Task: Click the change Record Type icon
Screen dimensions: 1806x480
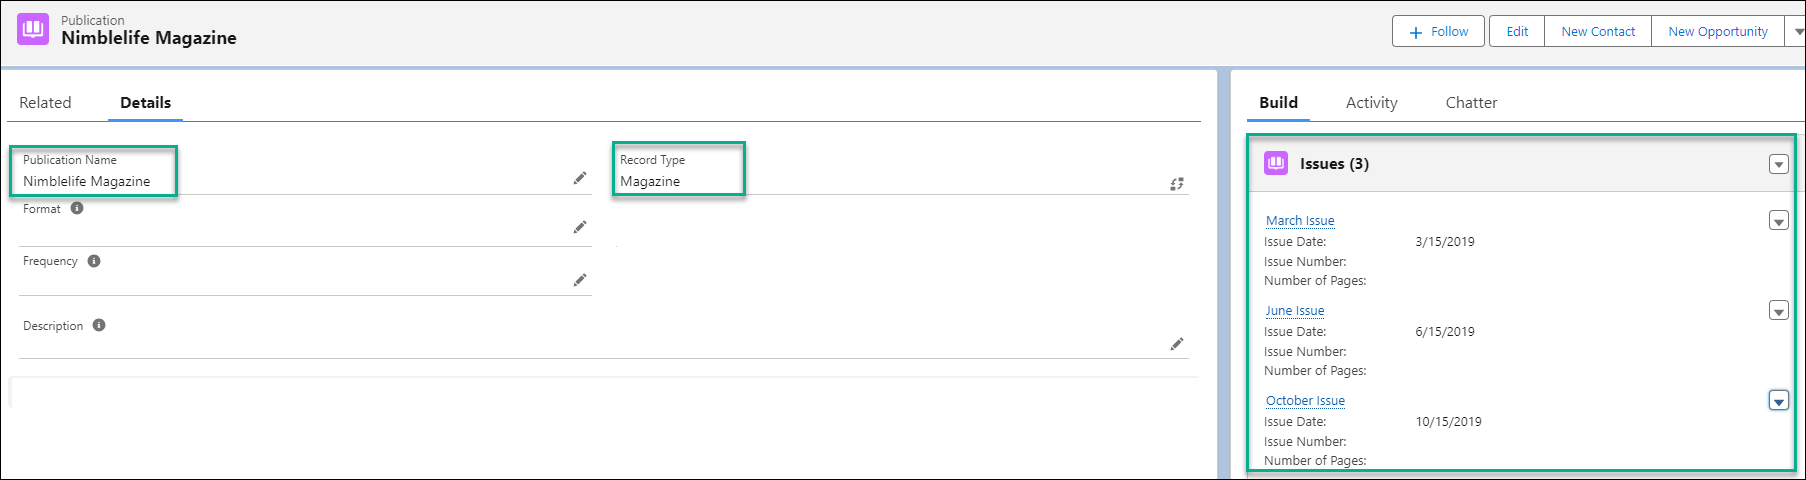Action: pos(1176,184)
